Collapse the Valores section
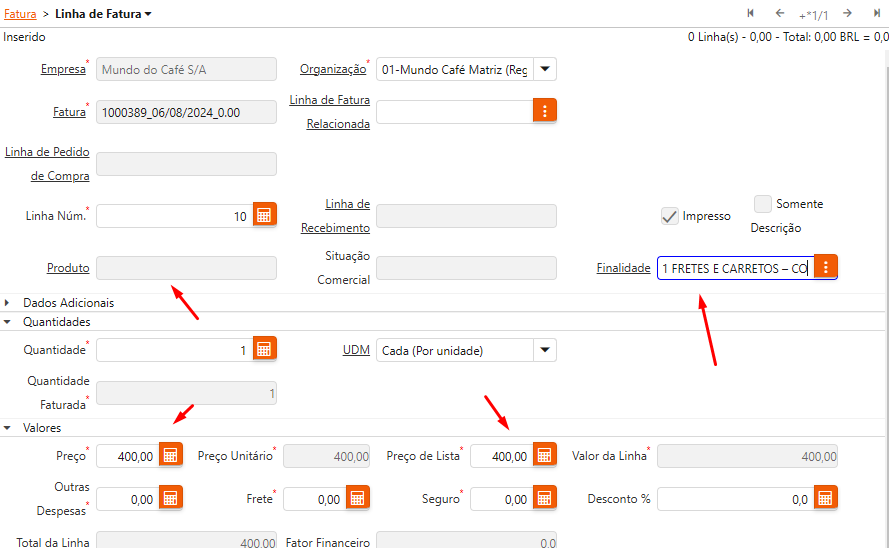Screen dimensions: 889x548 coord(8,427)
